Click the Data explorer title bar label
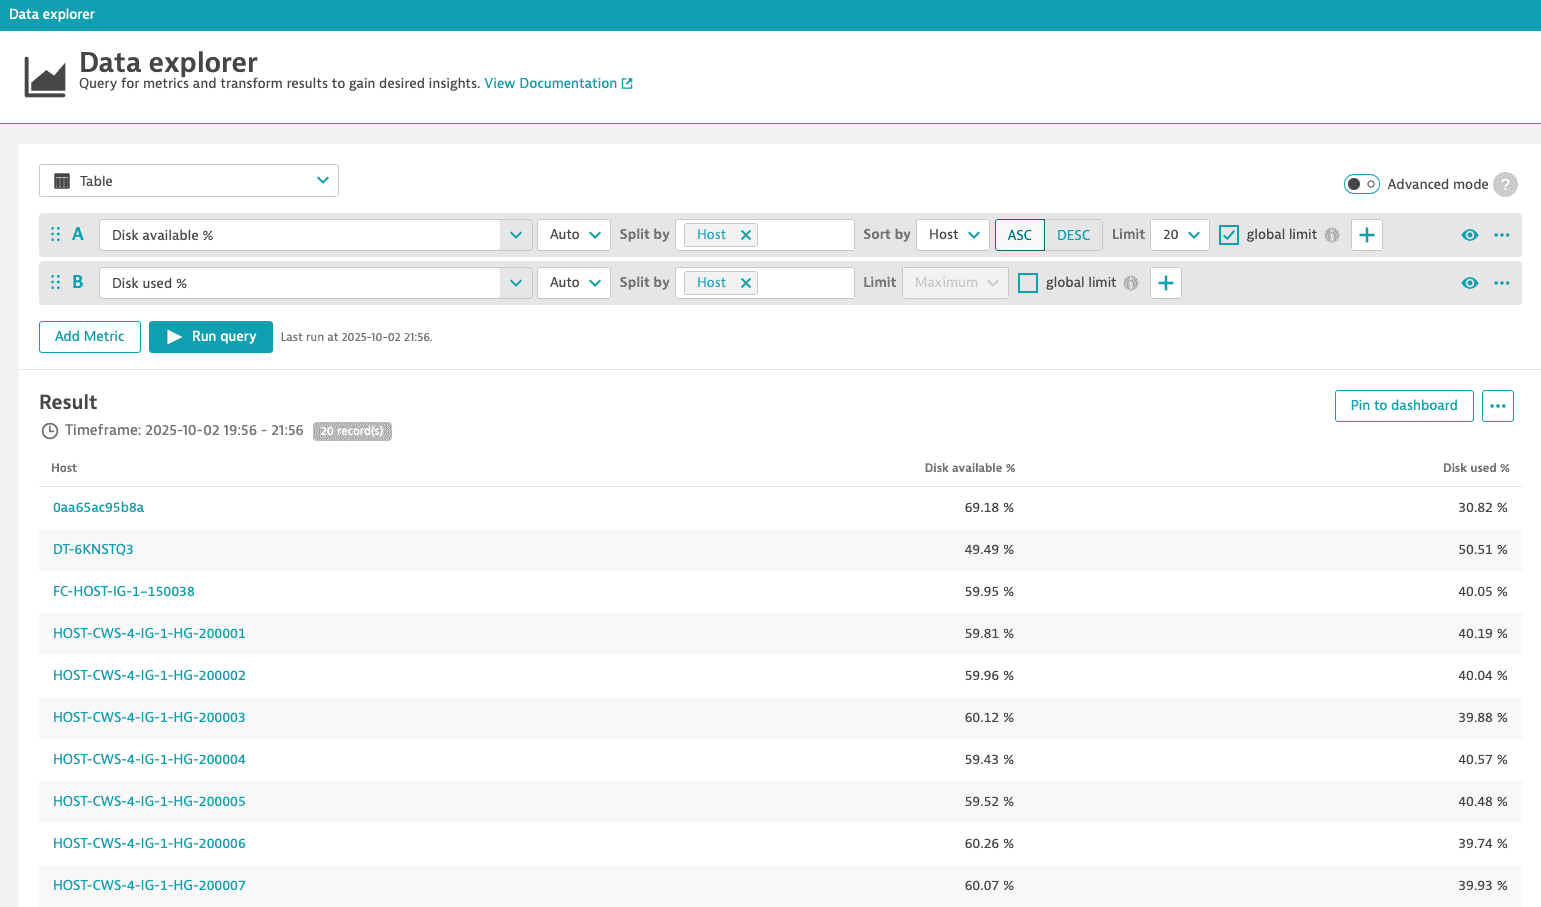This screenshot has width=1541, height=907. (52, 15)
